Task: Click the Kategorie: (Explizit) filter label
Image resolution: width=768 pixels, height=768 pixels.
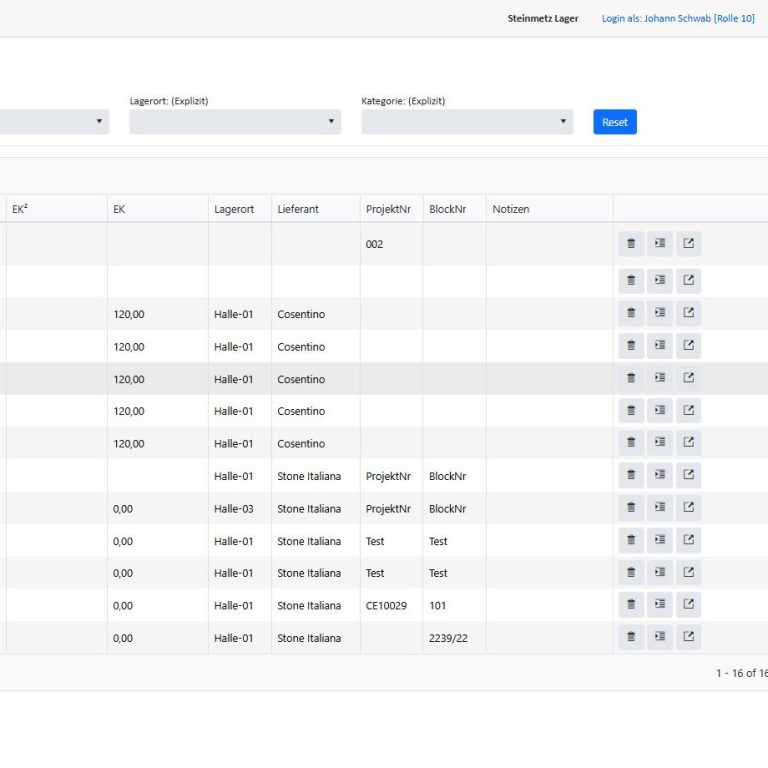Action: [403, 101]
